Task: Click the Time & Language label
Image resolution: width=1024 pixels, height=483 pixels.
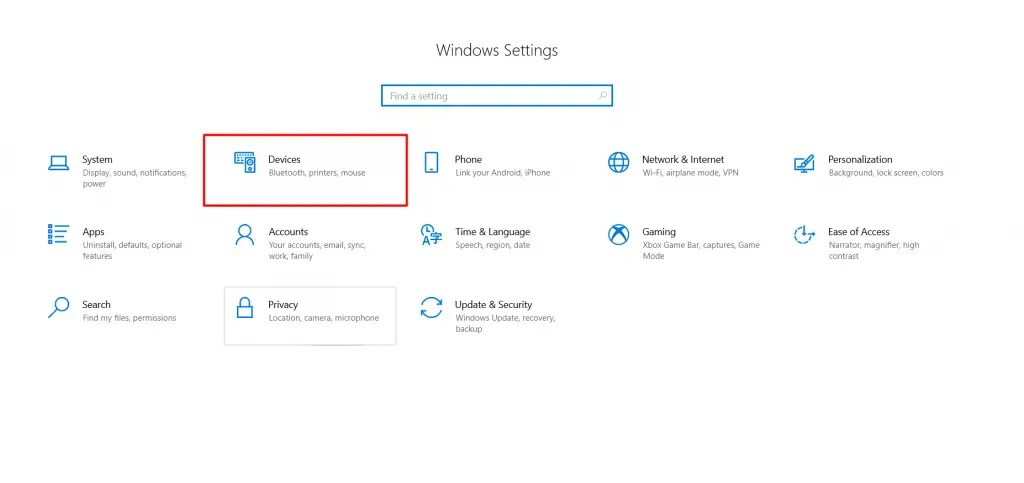Action: (492, 232)
